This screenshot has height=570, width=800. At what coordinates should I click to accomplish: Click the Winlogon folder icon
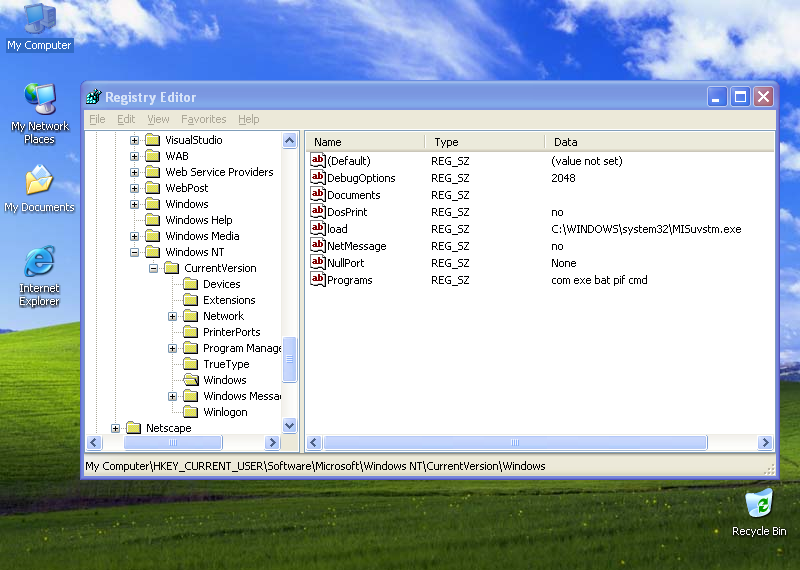coord(190,412)
